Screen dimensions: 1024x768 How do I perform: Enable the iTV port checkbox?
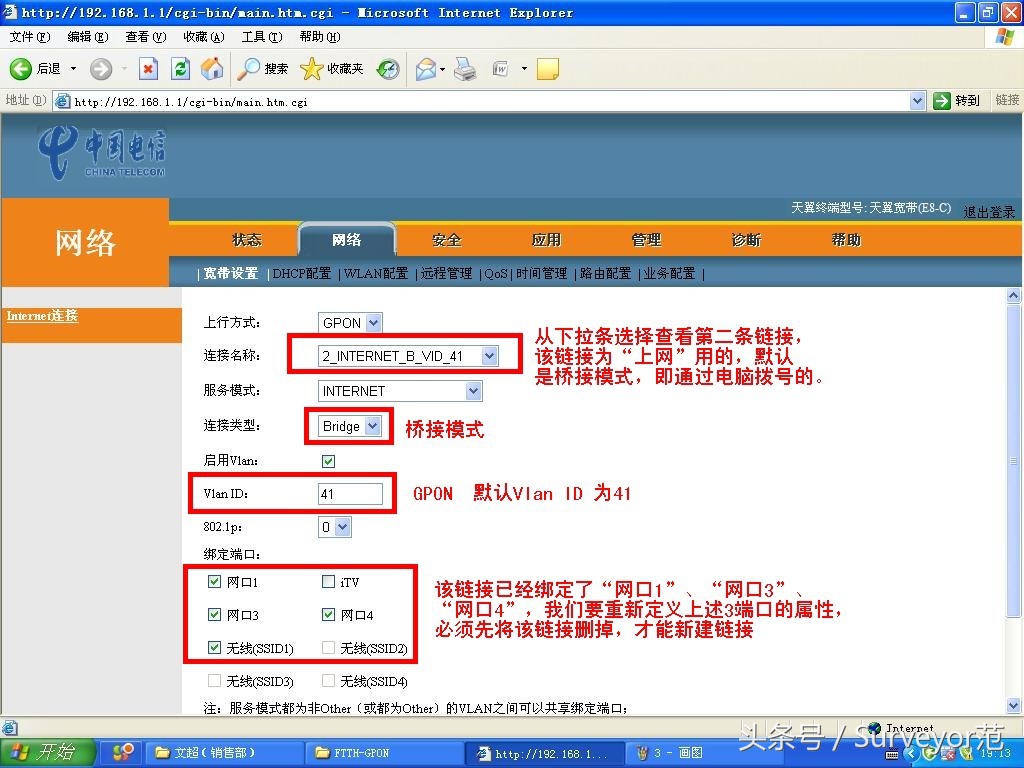330,581
